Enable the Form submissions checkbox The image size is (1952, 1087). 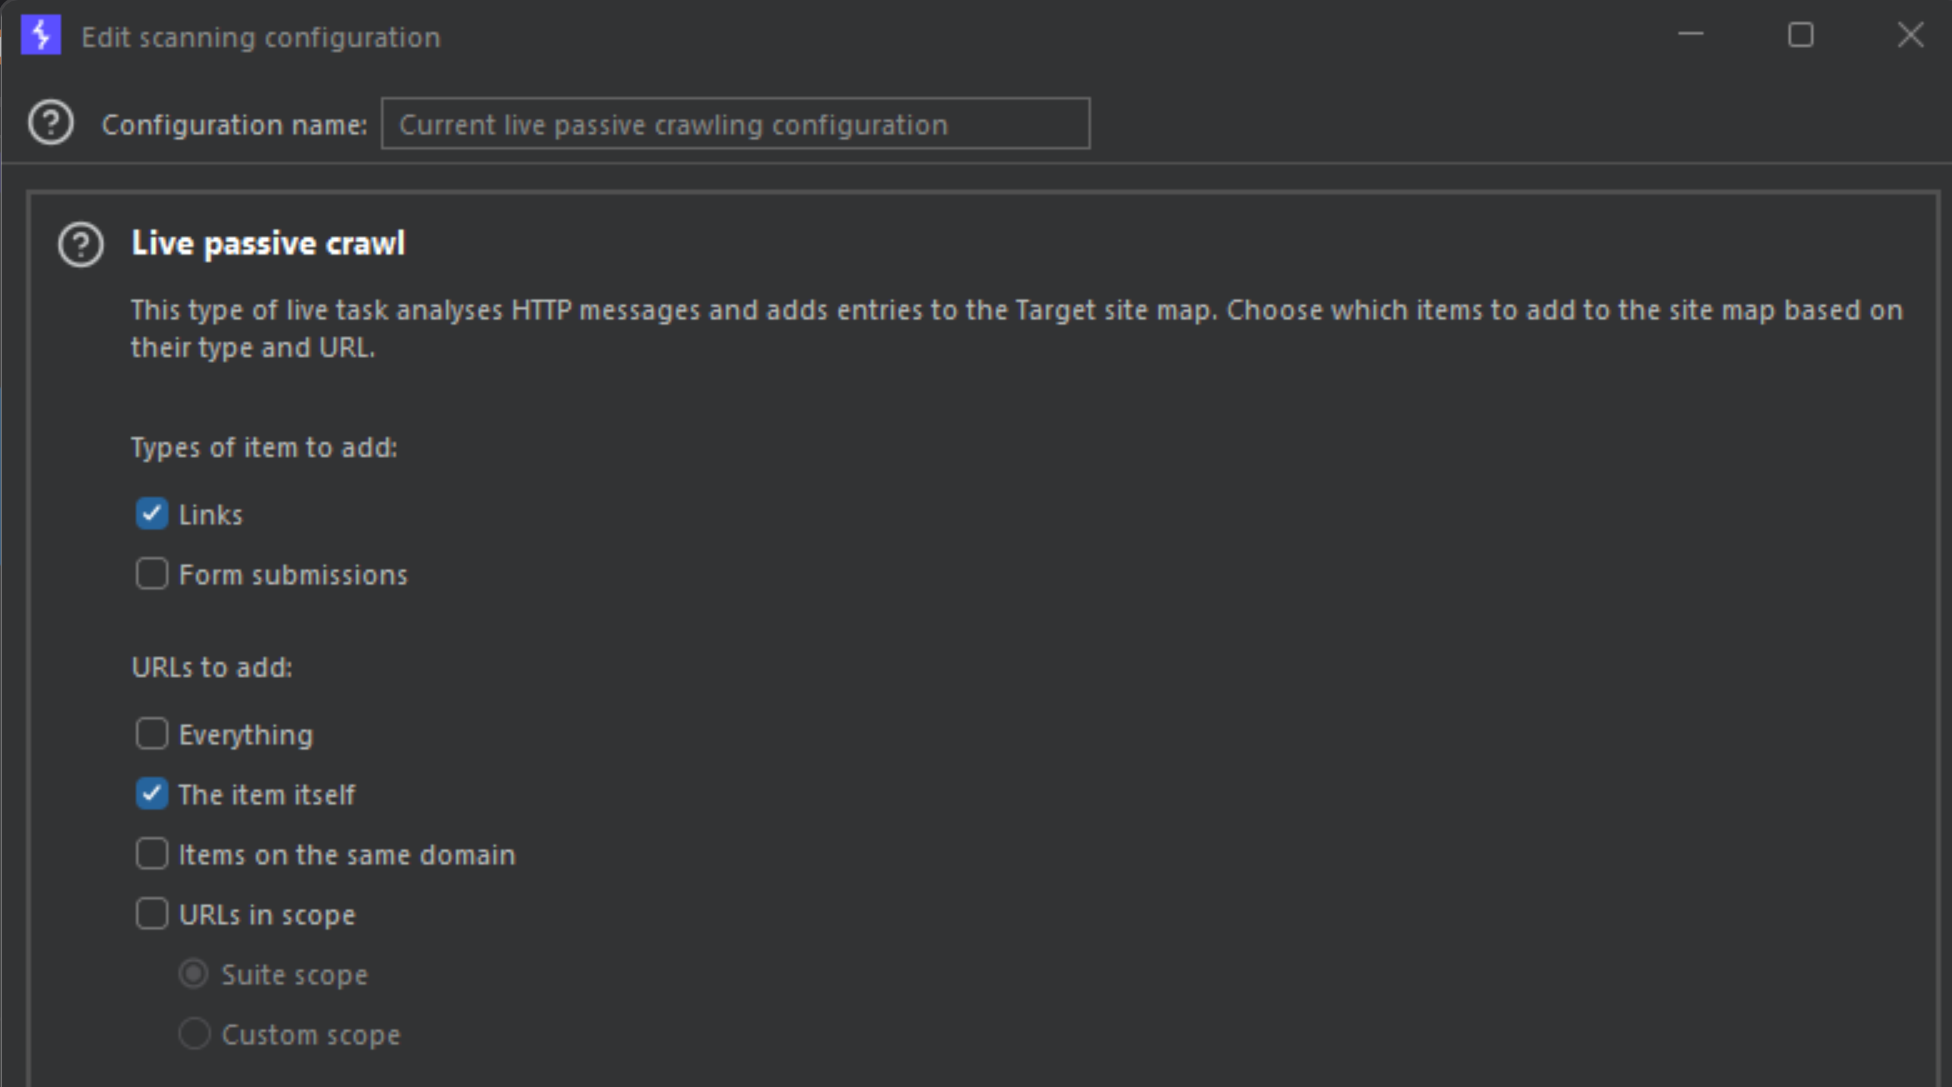tap(152, 574)
